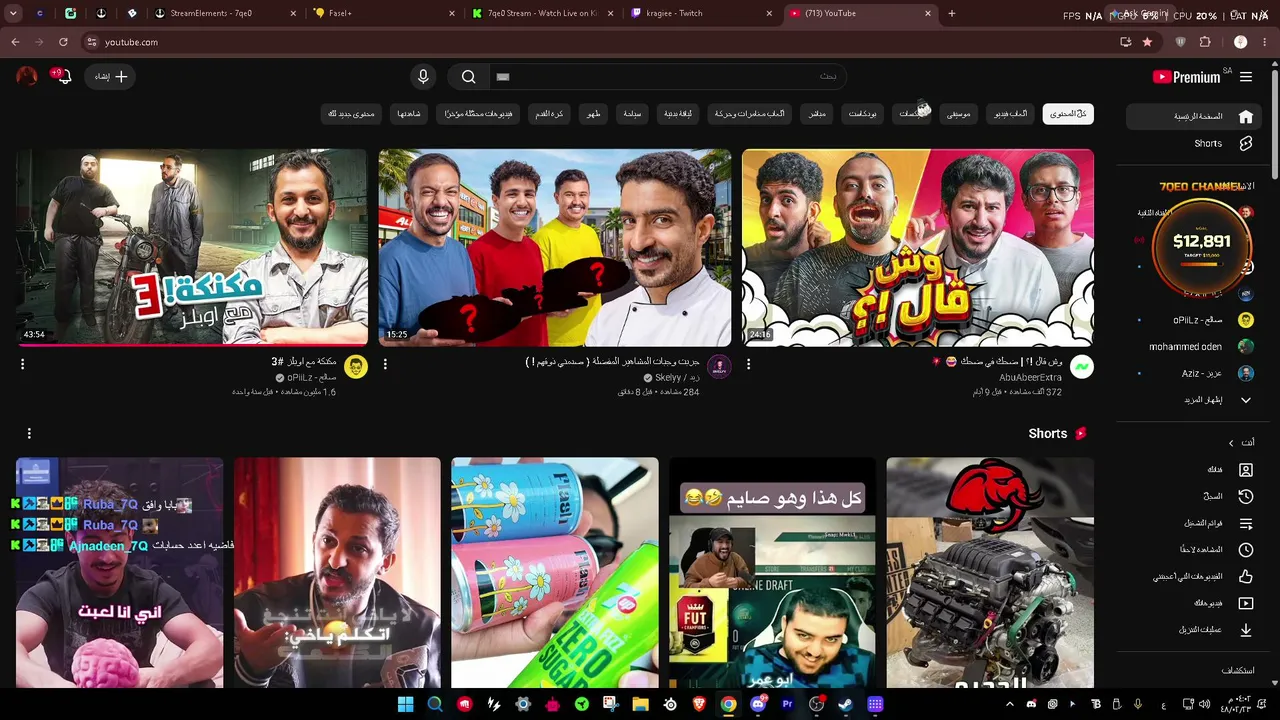The width and height of the screenshot is (1280, 720).
Task: Open the pink brain Short
Action: 120,573
